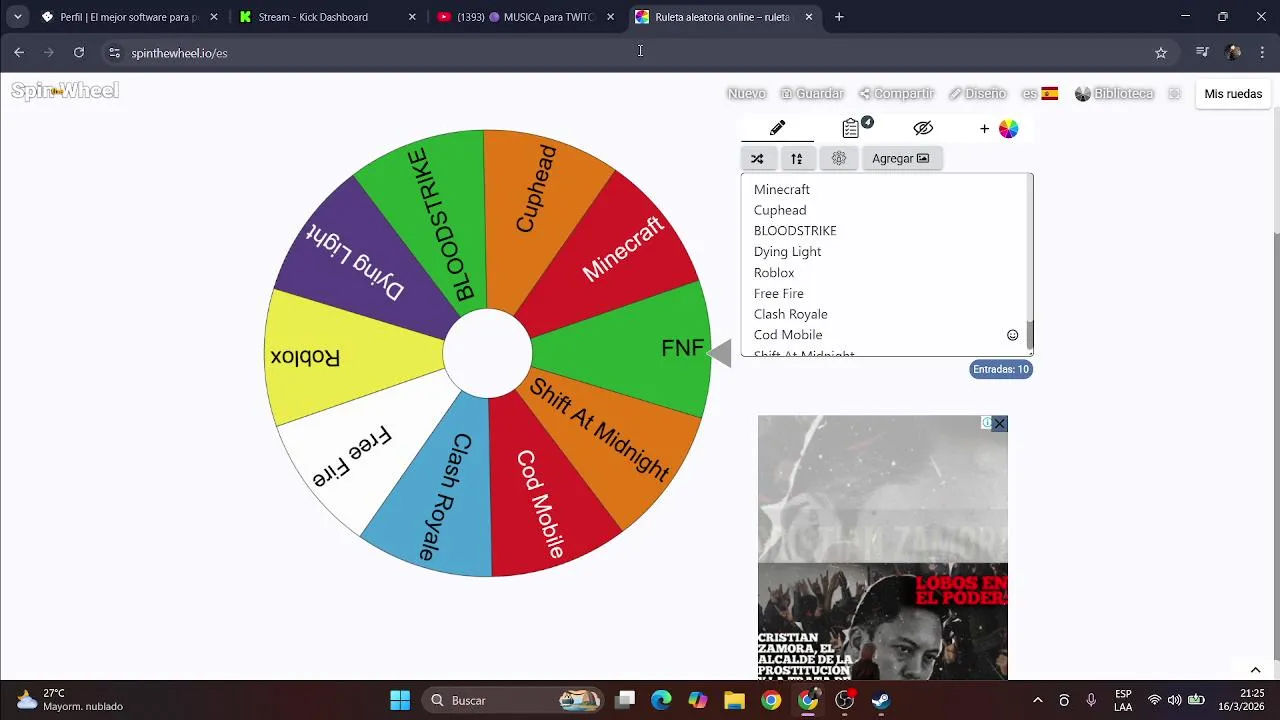This screenshot has width=1280, height=720.
Task: Open the Windows Start menu
Action: (400, 700)
